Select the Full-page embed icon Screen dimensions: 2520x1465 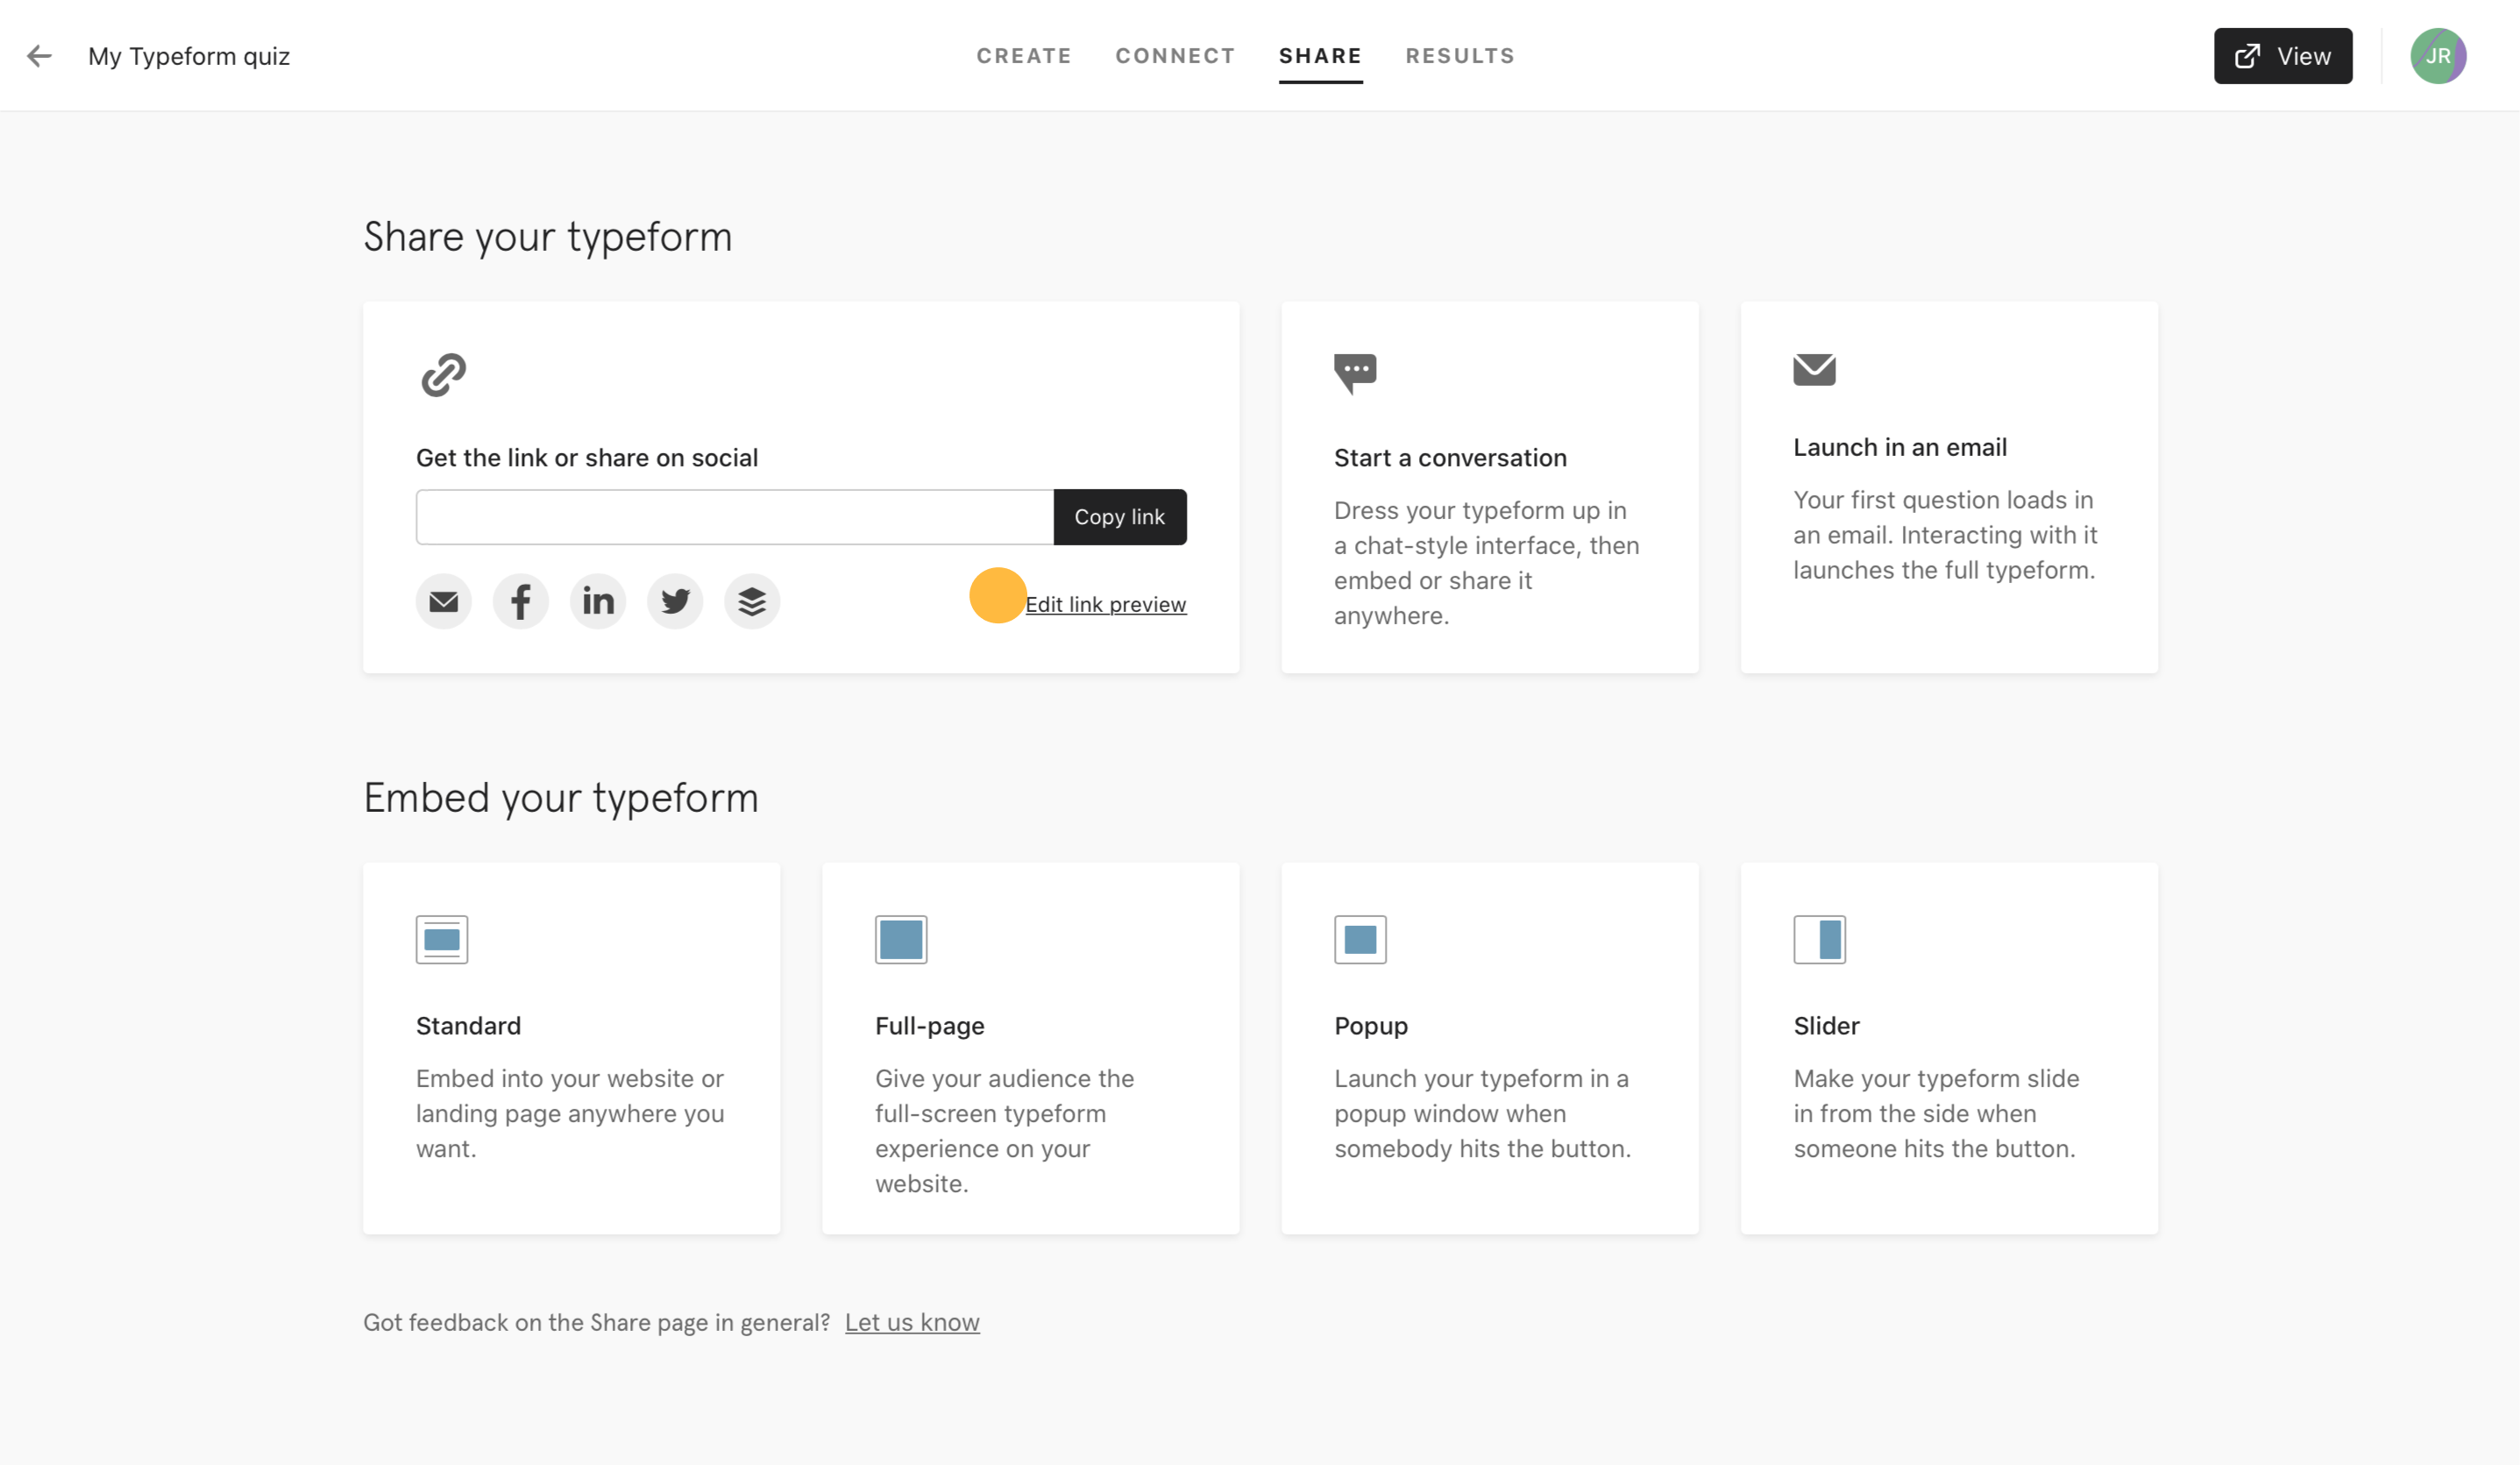click(x=901, y=939)
